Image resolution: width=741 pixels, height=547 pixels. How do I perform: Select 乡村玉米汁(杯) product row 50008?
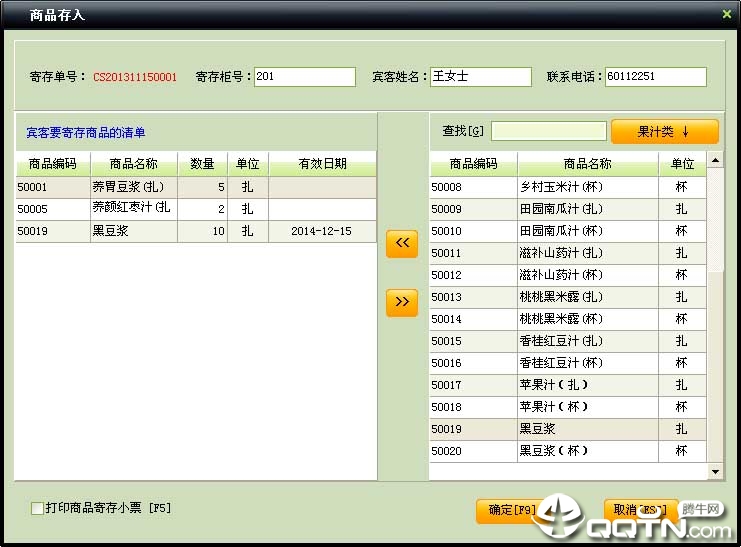(586, 187)
